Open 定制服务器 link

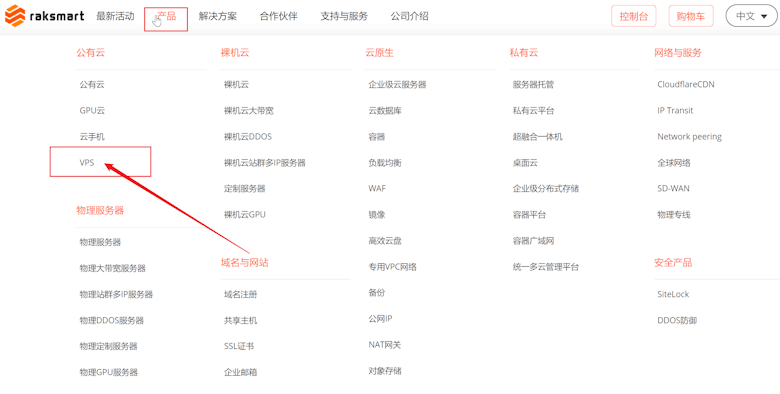click(244, 189)
